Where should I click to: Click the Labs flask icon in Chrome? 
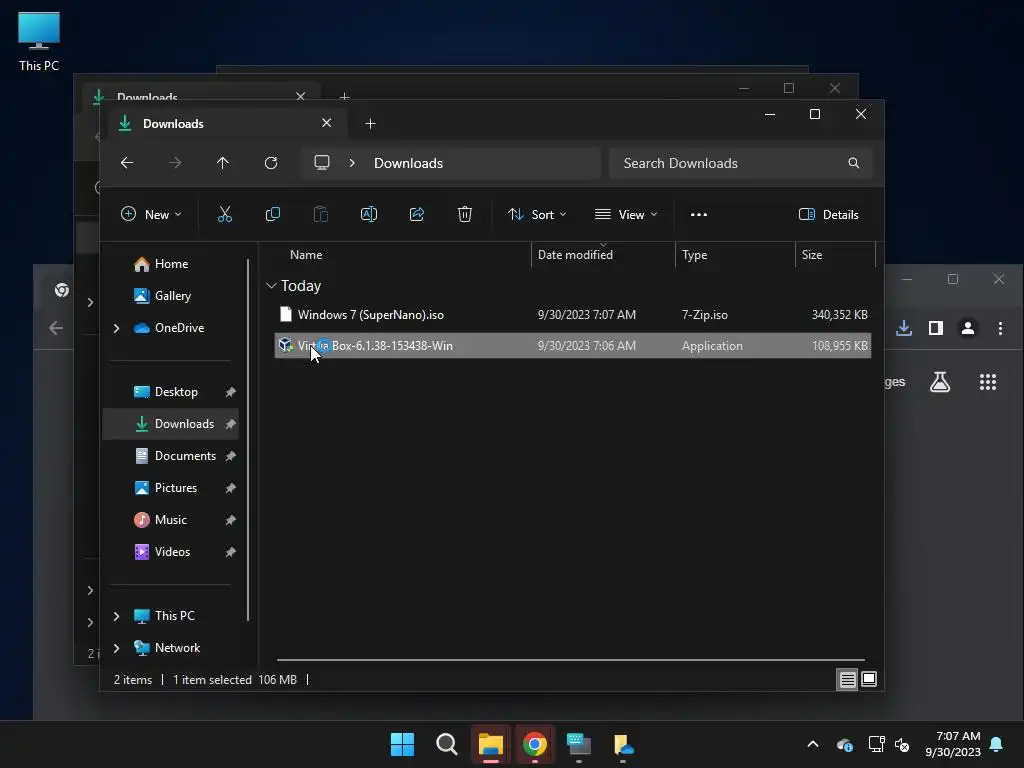(x=940, y=382)
